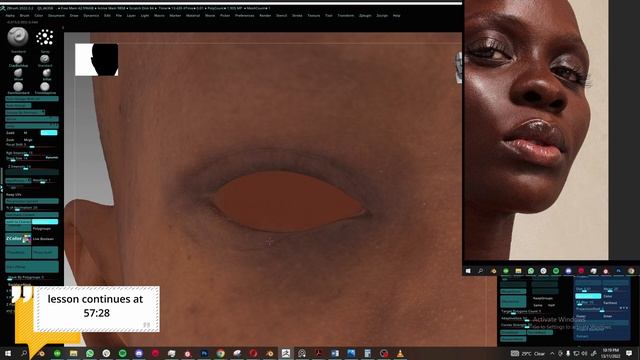640x360 pixels.
Task: Select the TrimAdaptive brush
Action: (x=45, y=87)
